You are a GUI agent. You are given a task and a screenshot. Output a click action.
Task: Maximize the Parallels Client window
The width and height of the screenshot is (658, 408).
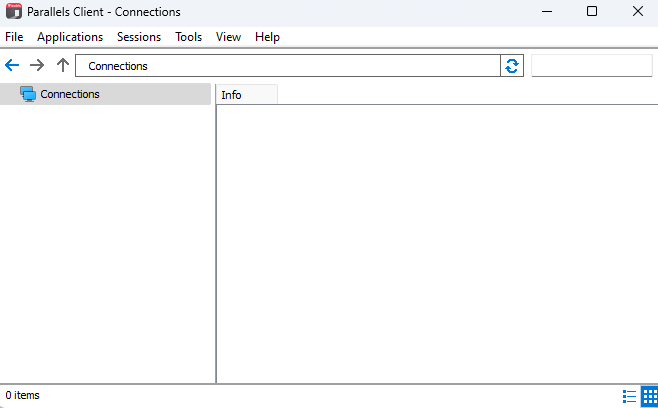tap(592, 11)
